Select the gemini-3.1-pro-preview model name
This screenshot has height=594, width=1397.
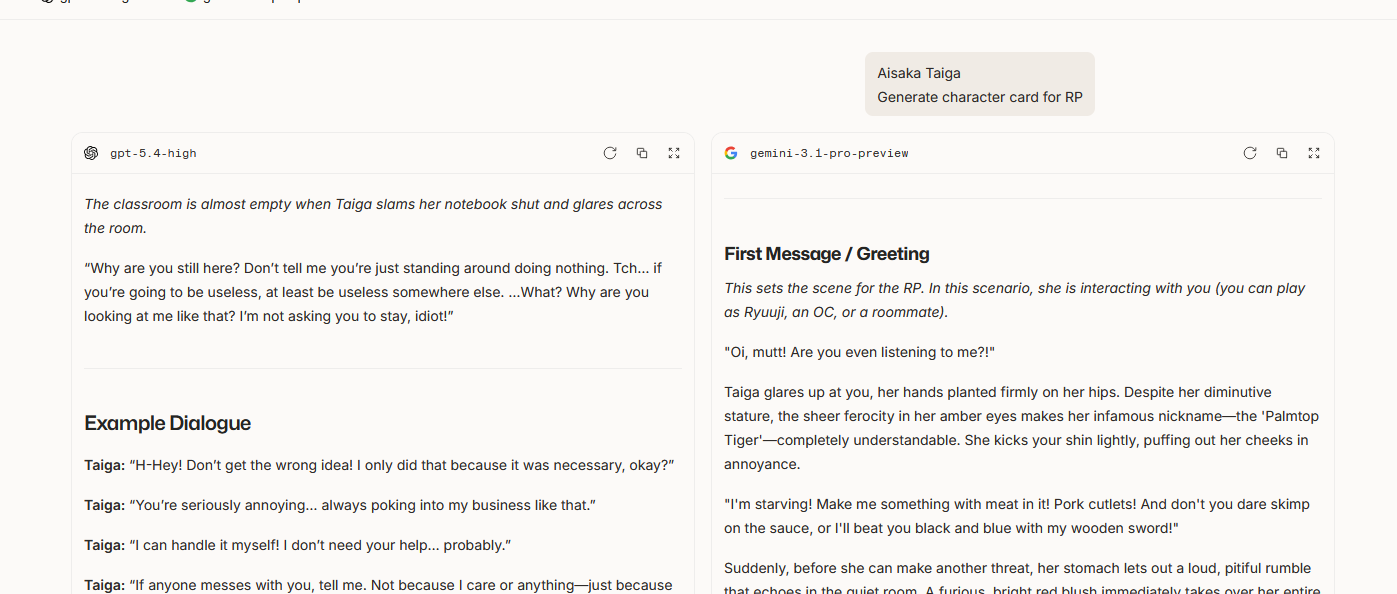pos(829,153)
